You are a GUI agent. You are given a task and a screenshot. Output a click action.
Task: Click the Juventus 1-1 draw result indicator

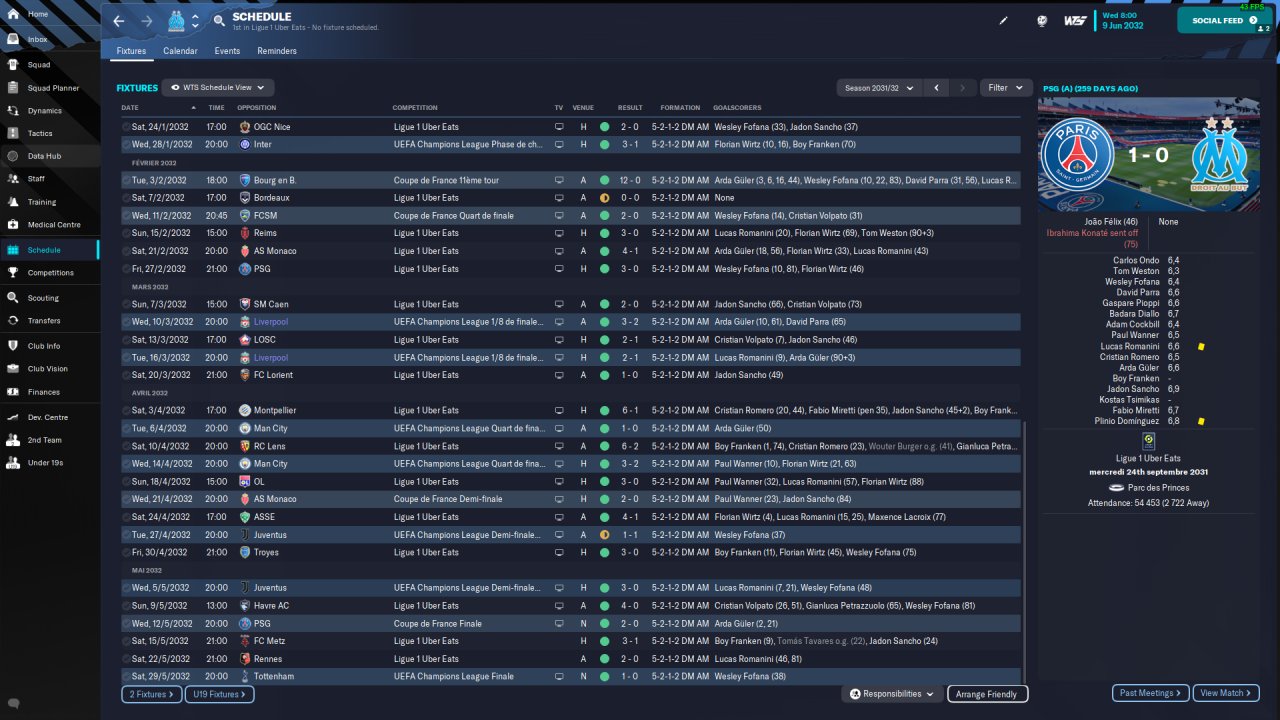point(604,535)
